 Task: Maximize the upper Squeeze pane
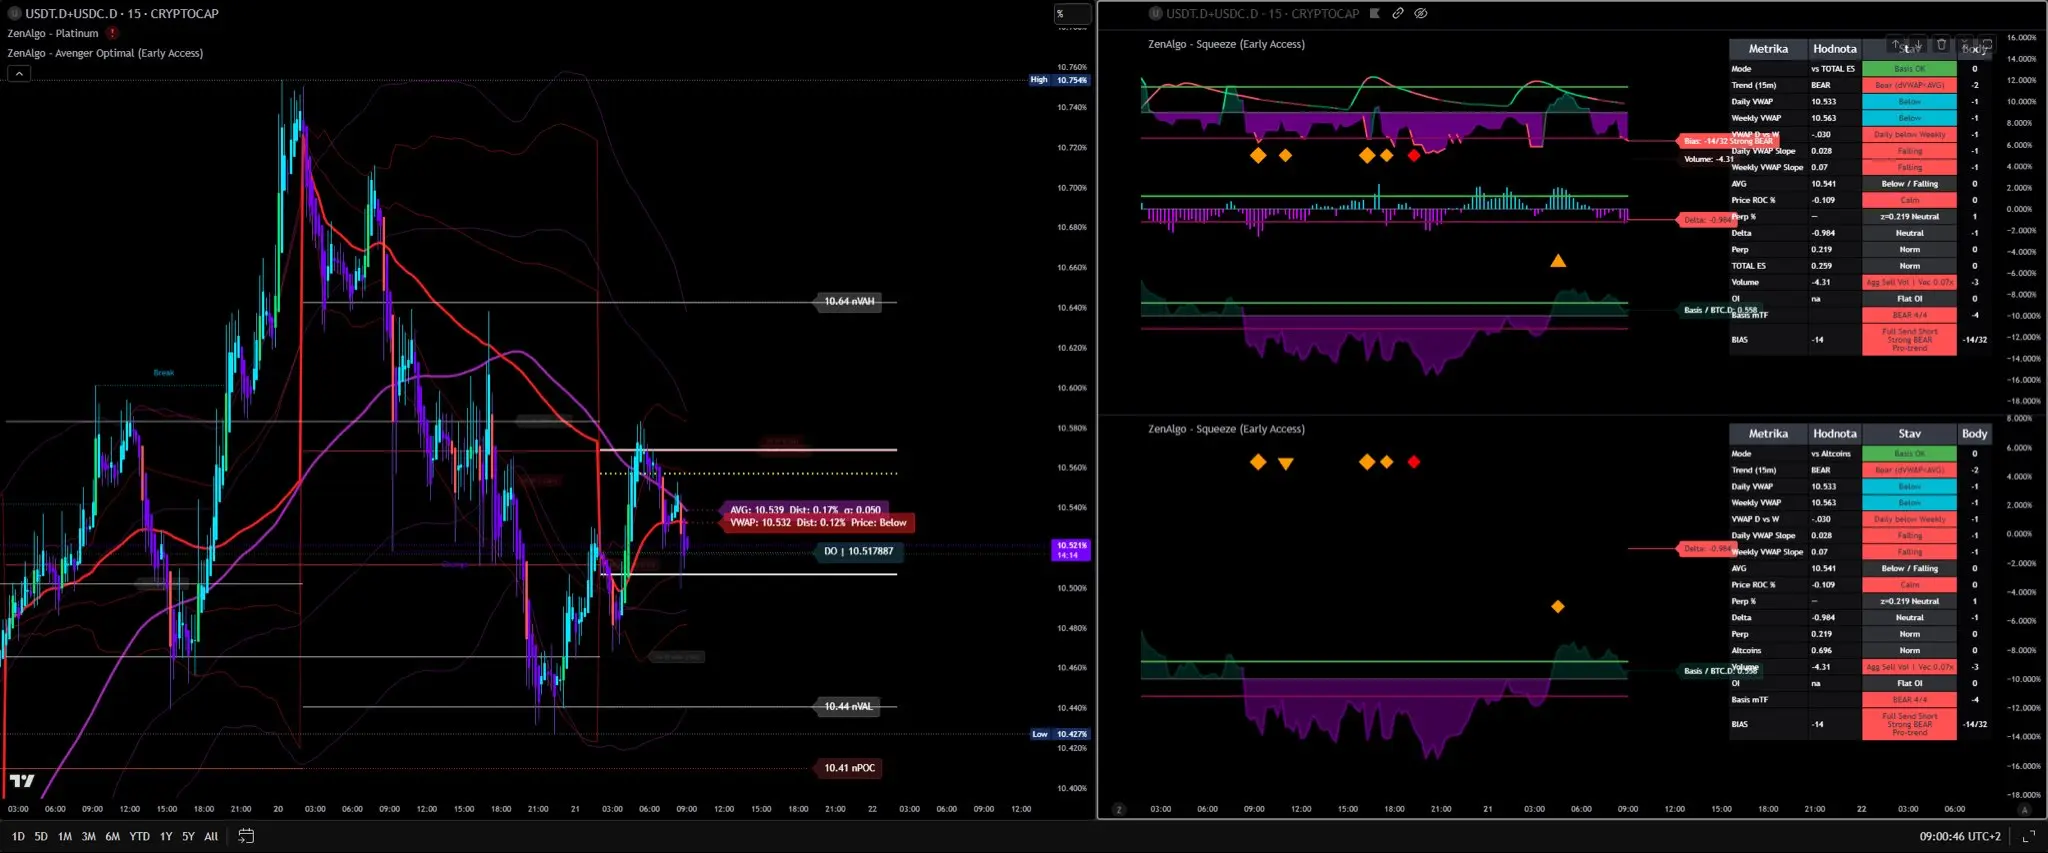1988,44
